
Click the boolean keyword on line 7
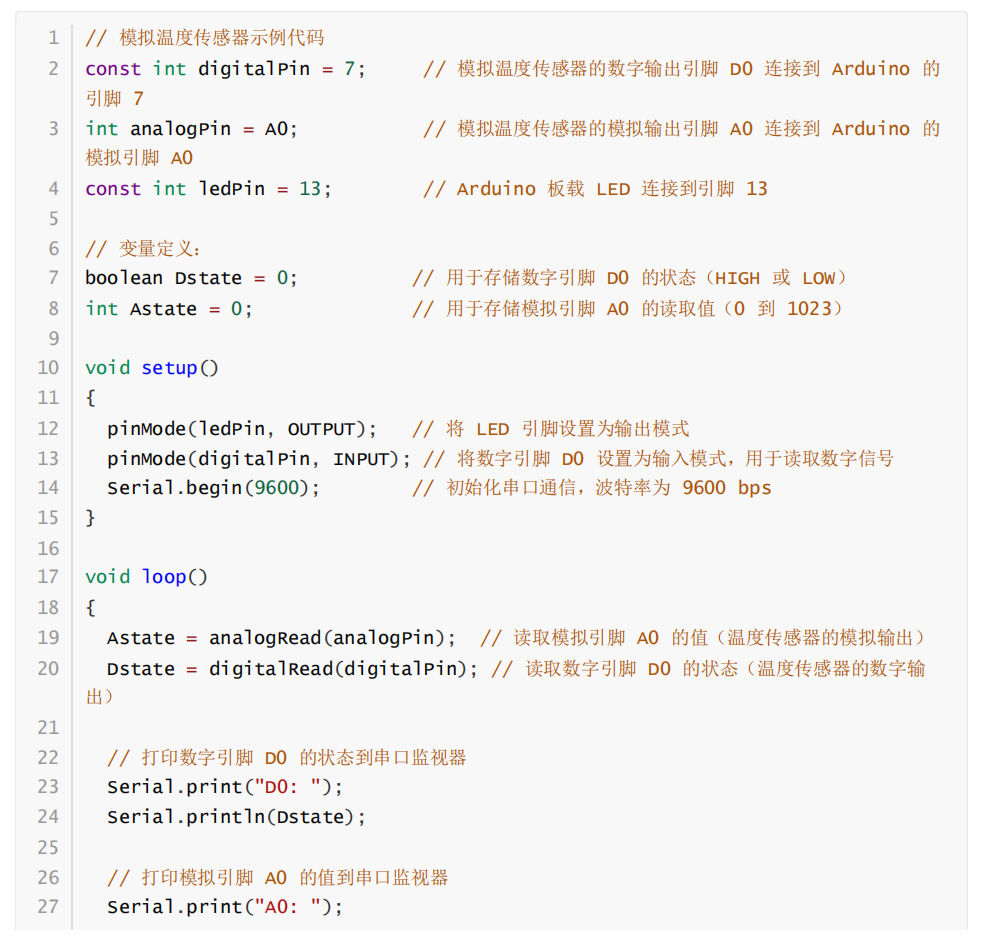124,278
